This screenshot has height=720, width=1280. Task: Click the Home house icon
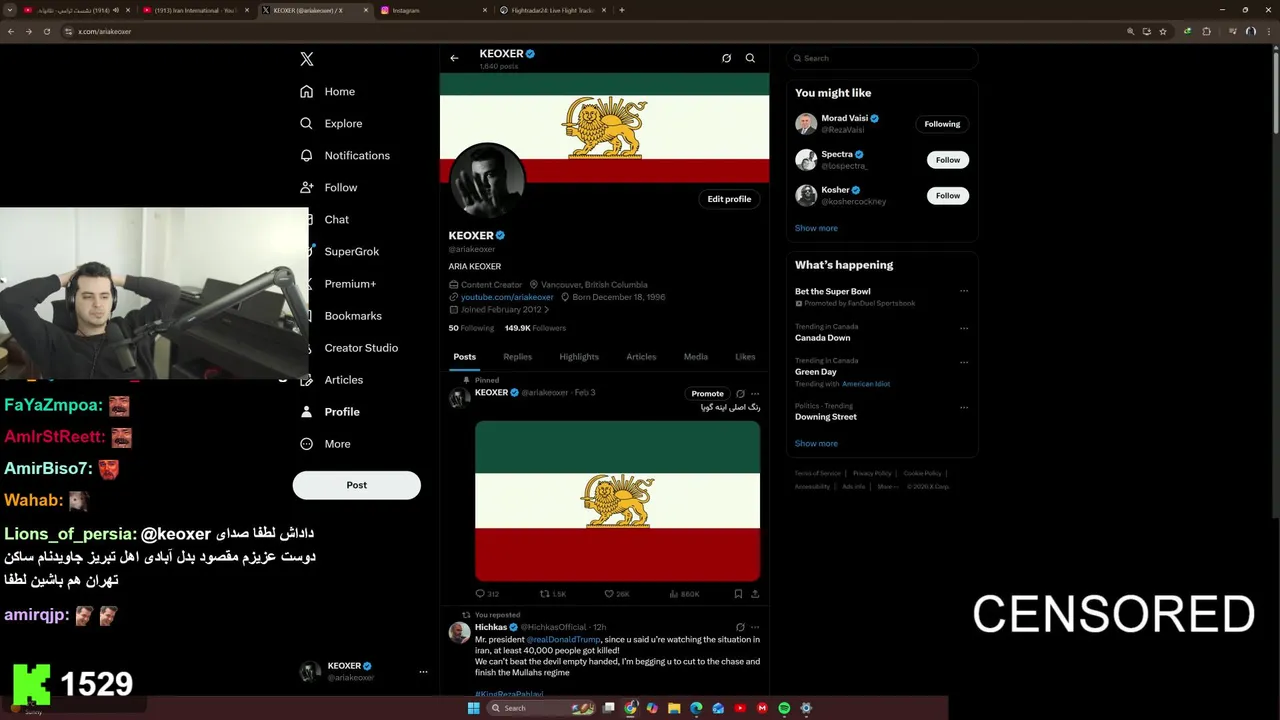306,91
